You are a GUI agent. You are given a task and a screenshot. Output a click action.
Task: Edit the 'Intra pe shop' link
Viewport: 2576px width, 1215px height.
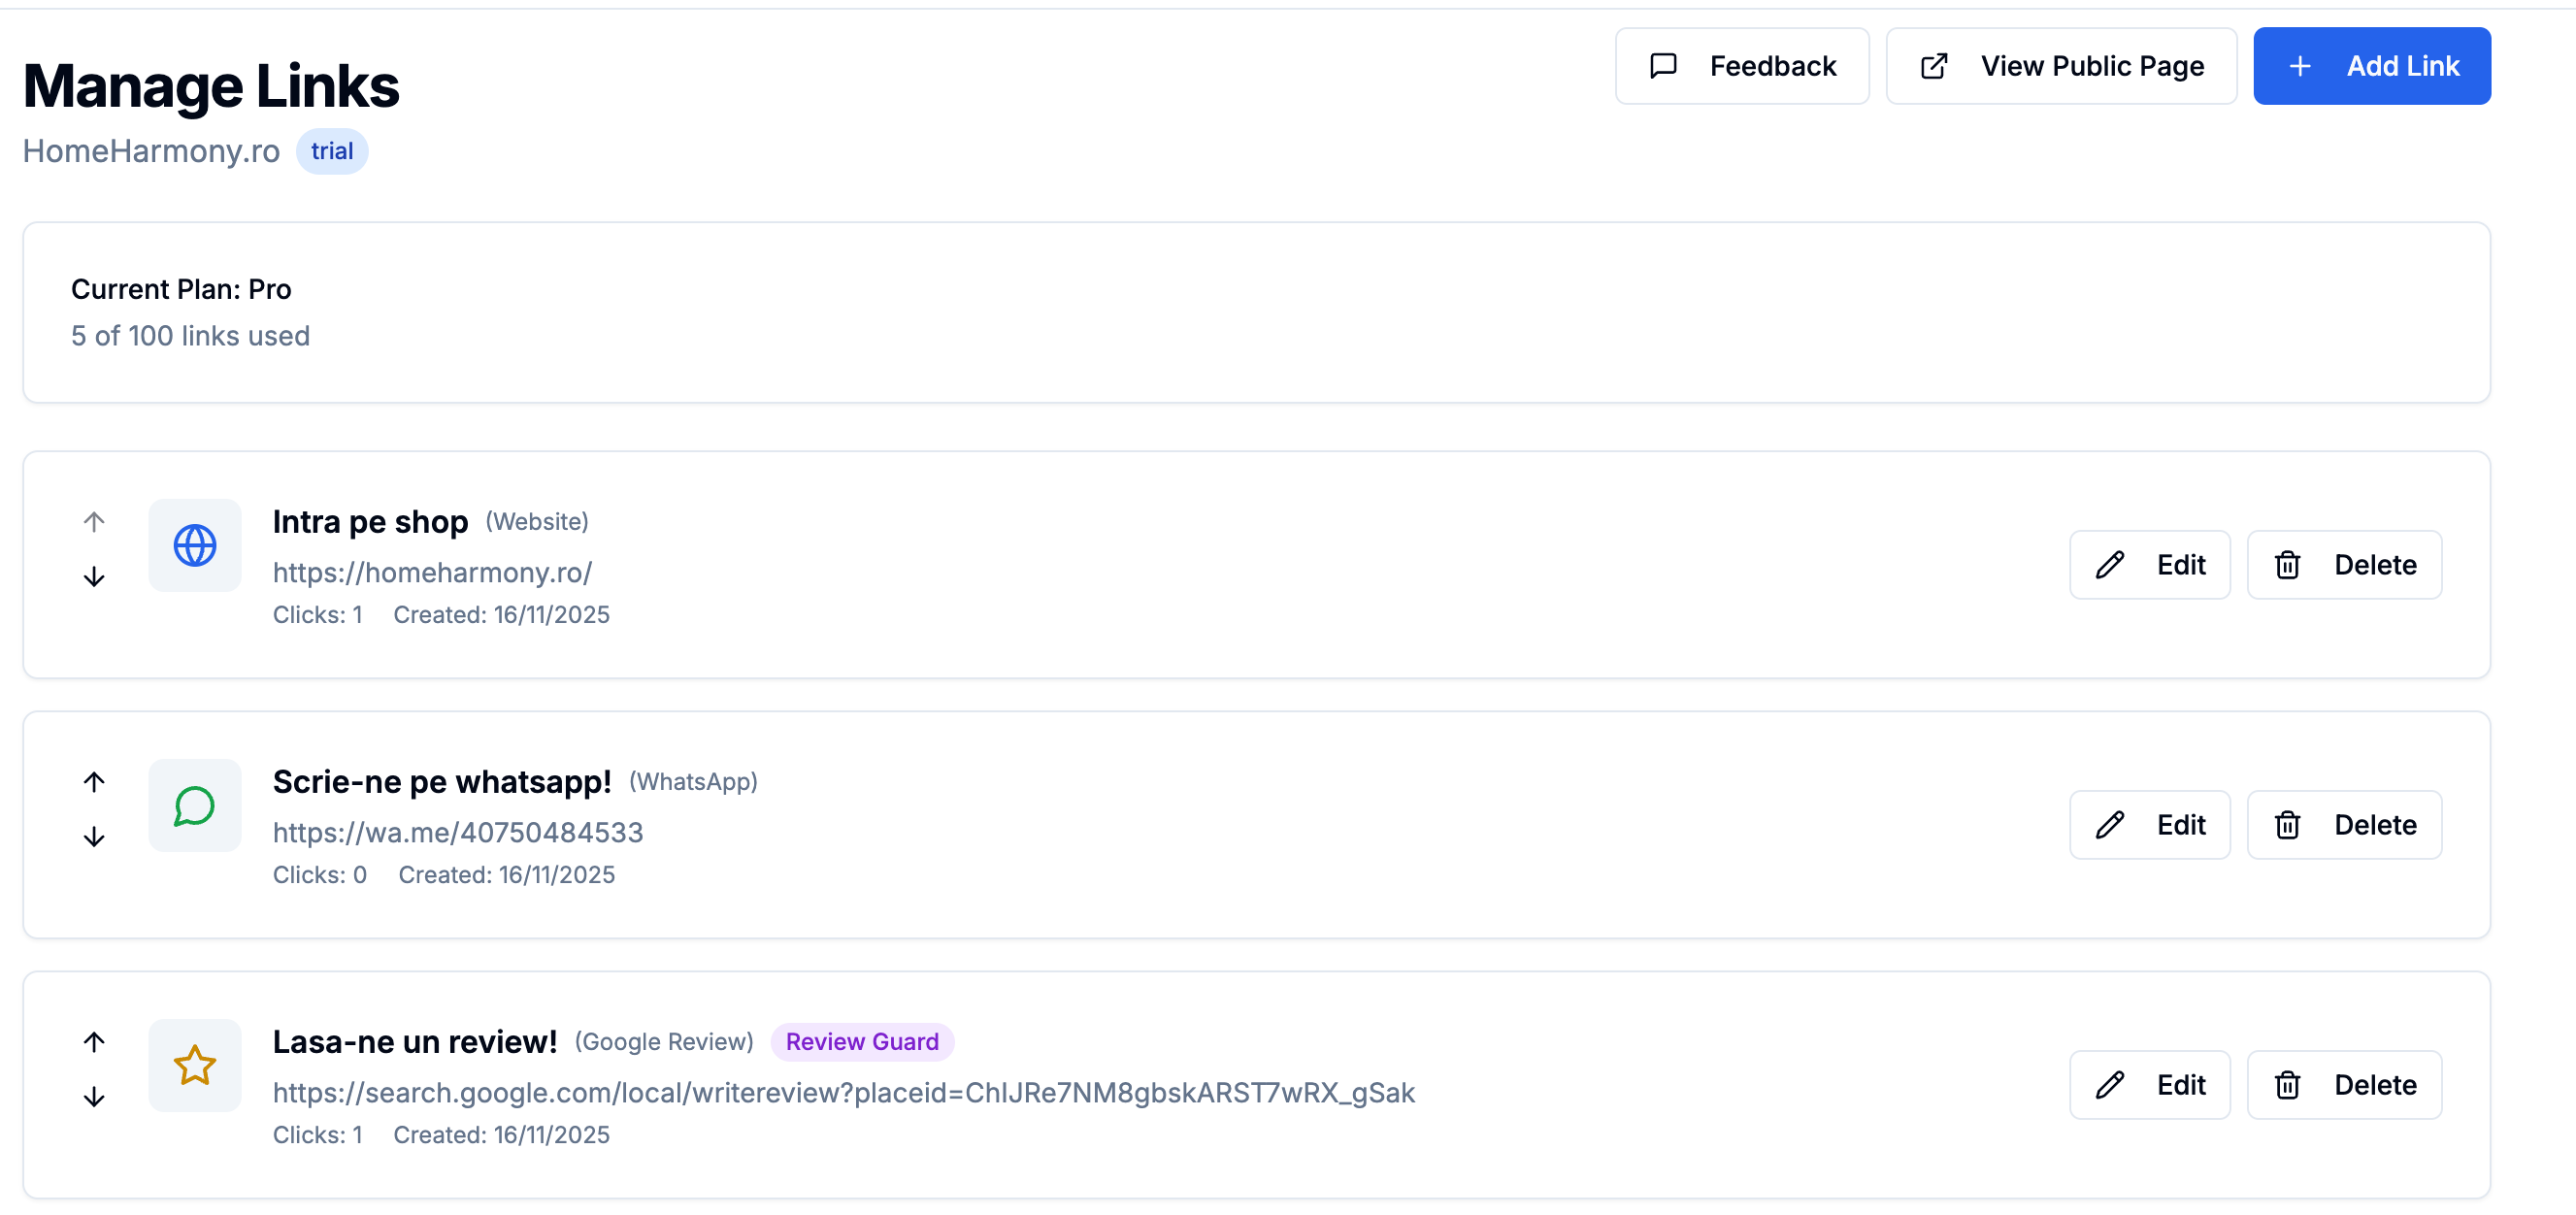[x=2149, y=565]
